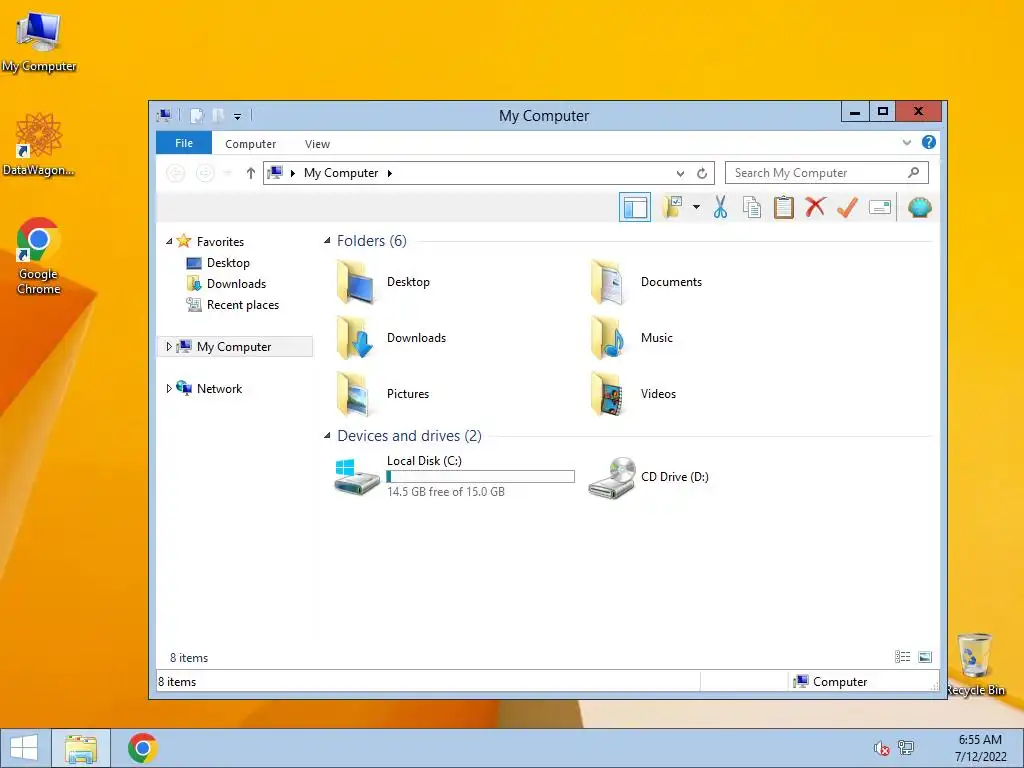Image resolution: width=1024 pixels, height=768 pixels.
Task: Open the folder options dropdown arrow
Action: (696, 208)
